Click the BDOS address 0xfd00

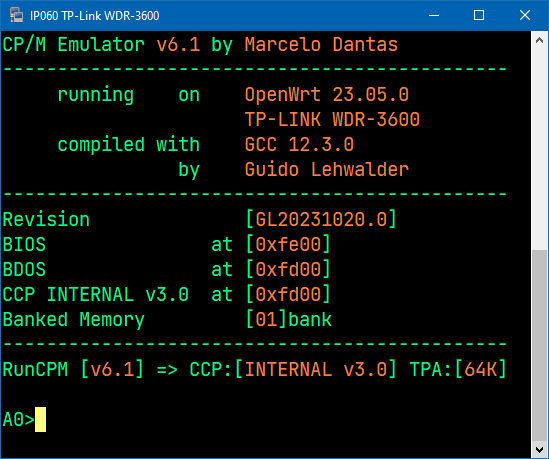pos(288,269)
